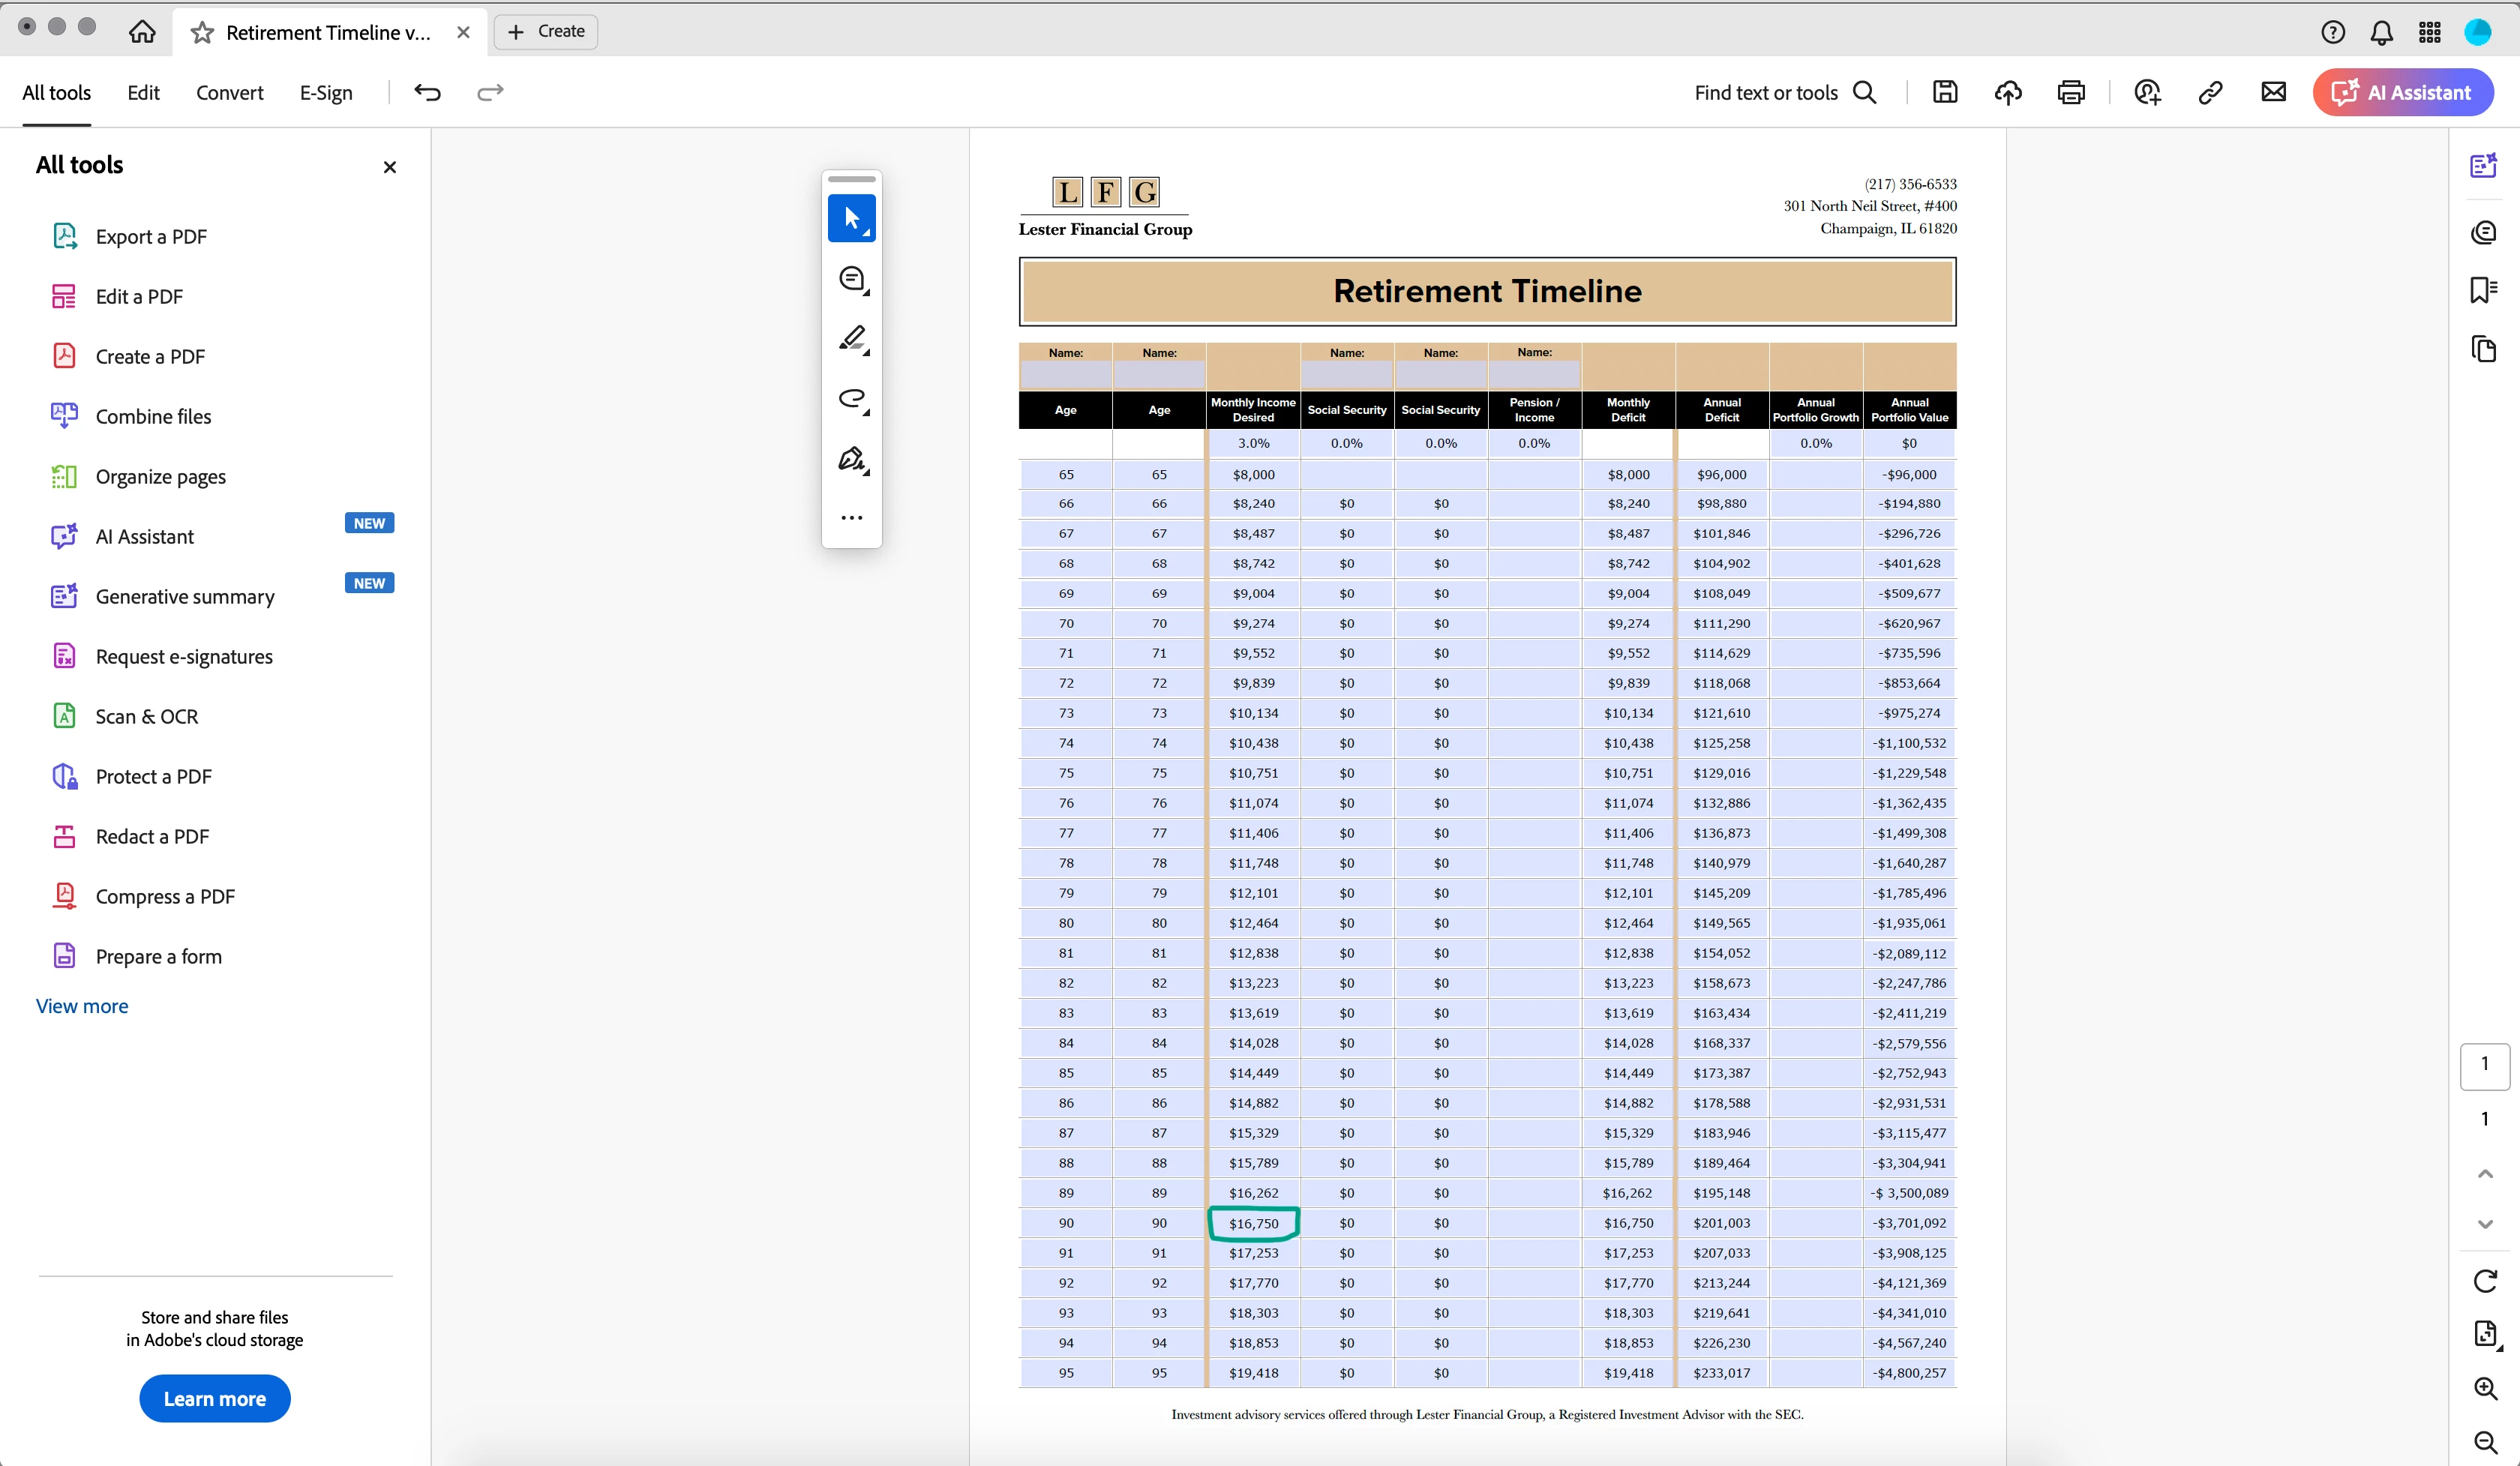
Task: Pick the highlighter pen tool
Action: coord(851,339)
